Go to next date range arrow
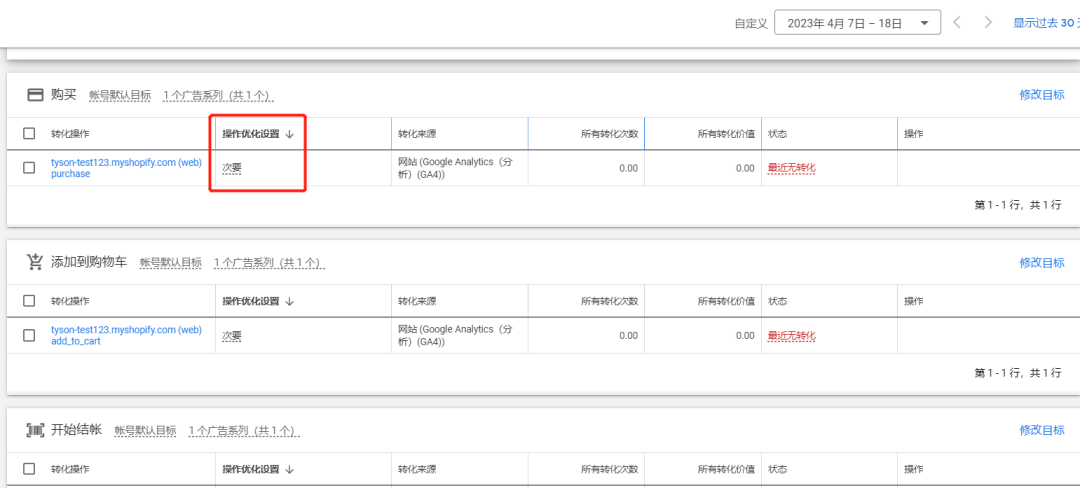Screen dimensions: 1080x488 [x=988, y=22]
